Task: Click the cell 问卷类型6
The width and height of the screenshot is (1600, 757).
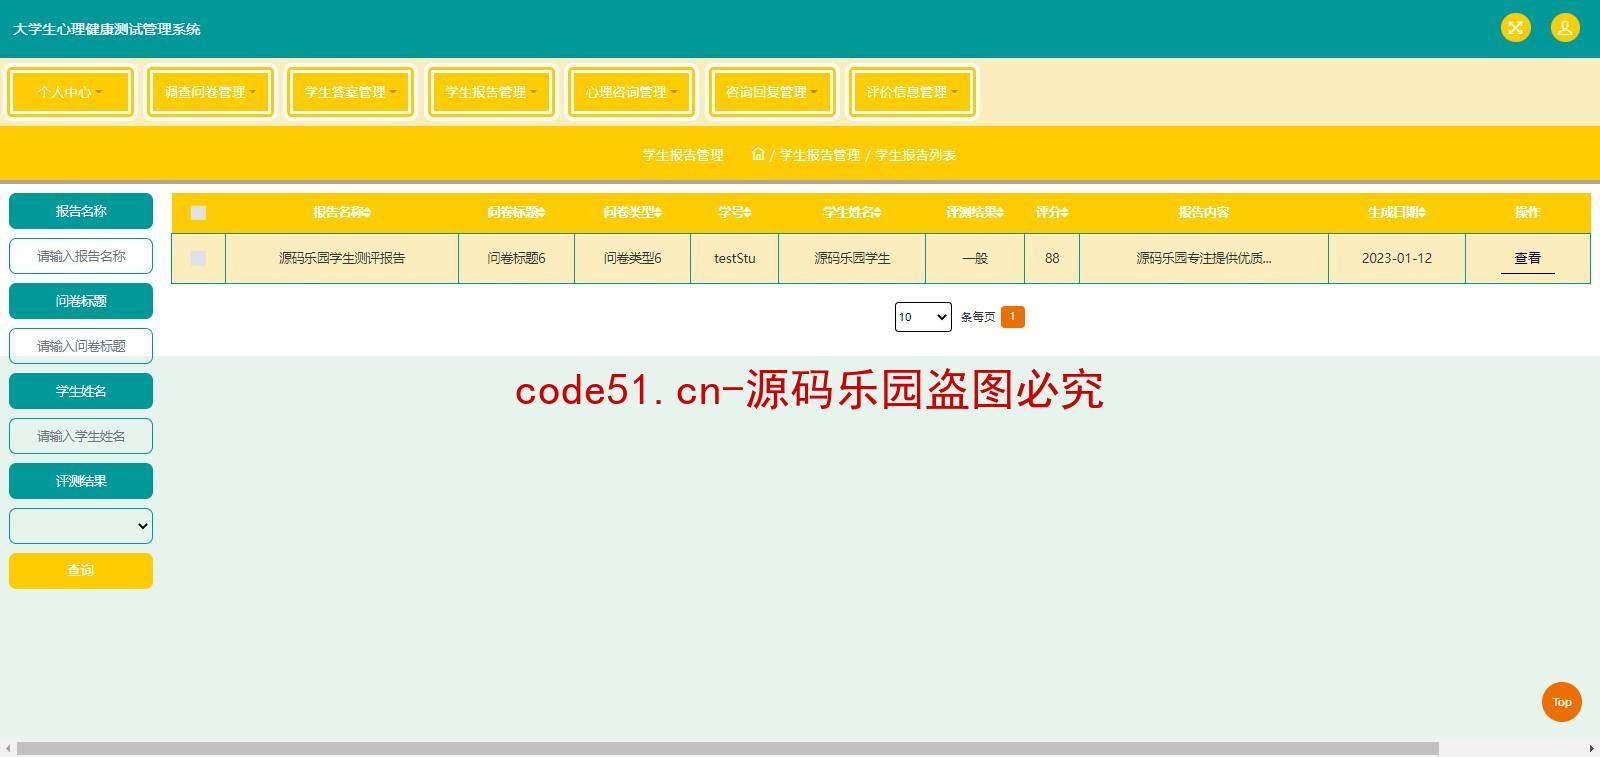Action: coord(632,258)
